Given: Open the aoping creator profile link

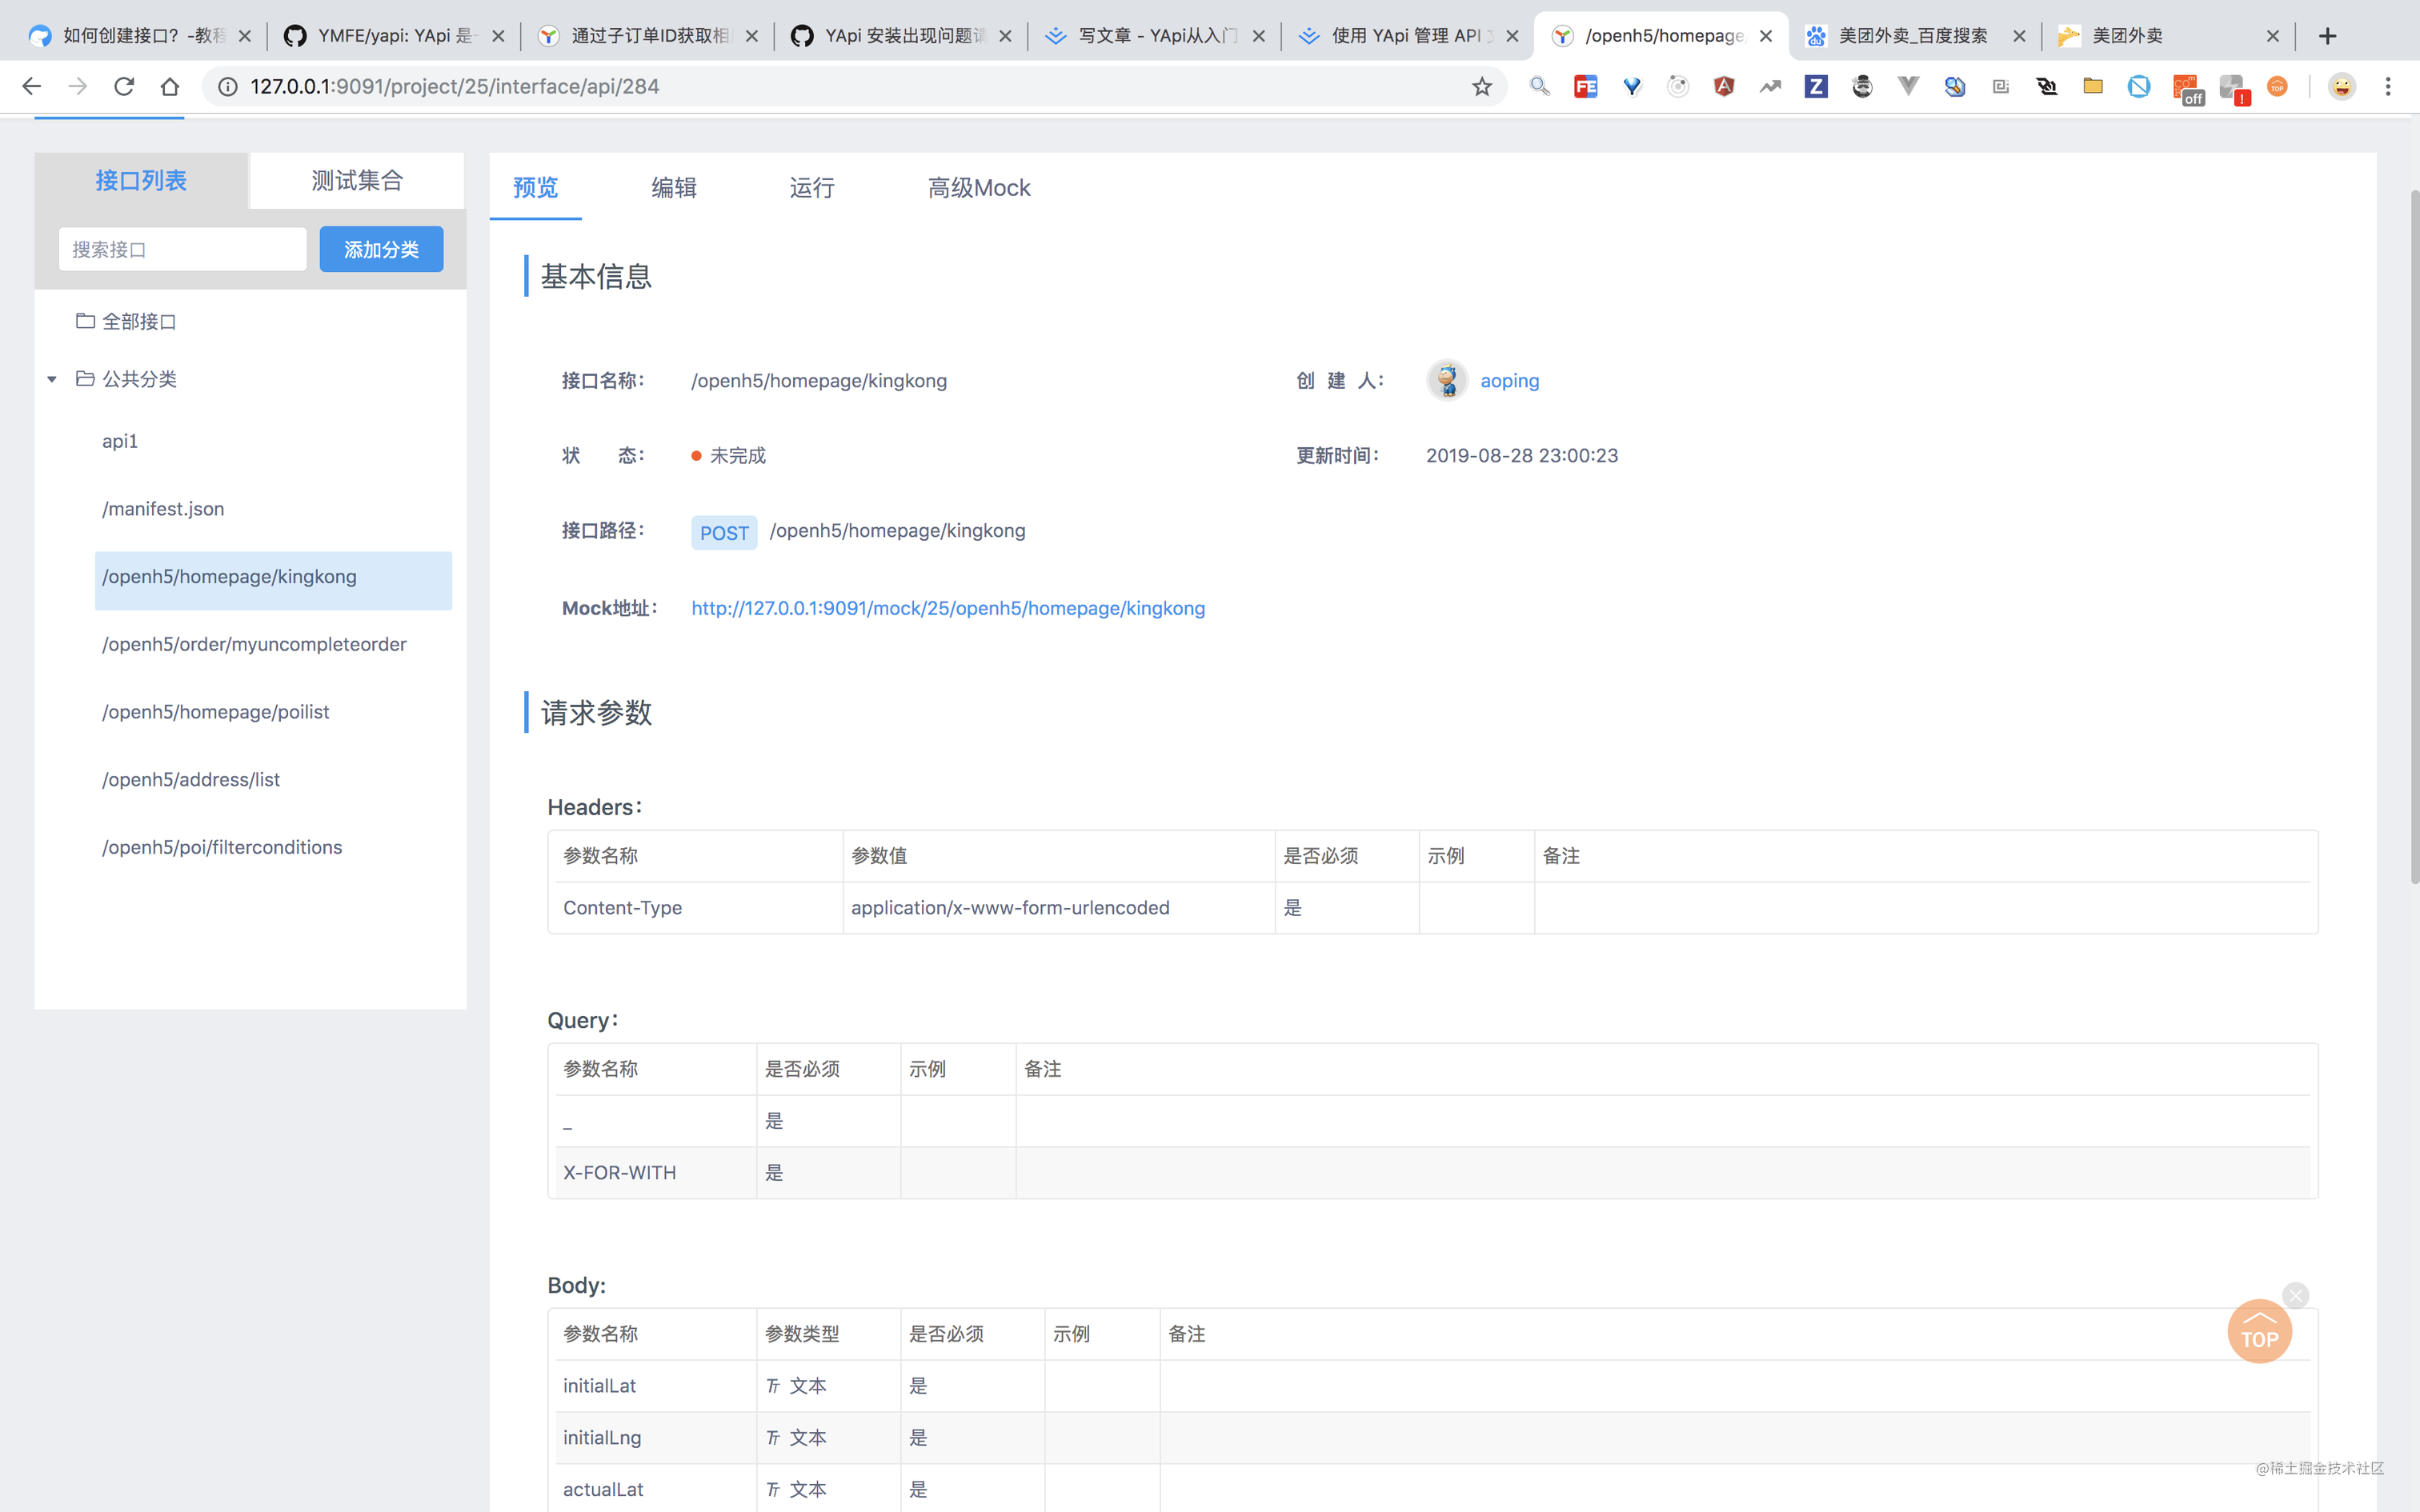Looking at the screenshot, I should 1509,380.
